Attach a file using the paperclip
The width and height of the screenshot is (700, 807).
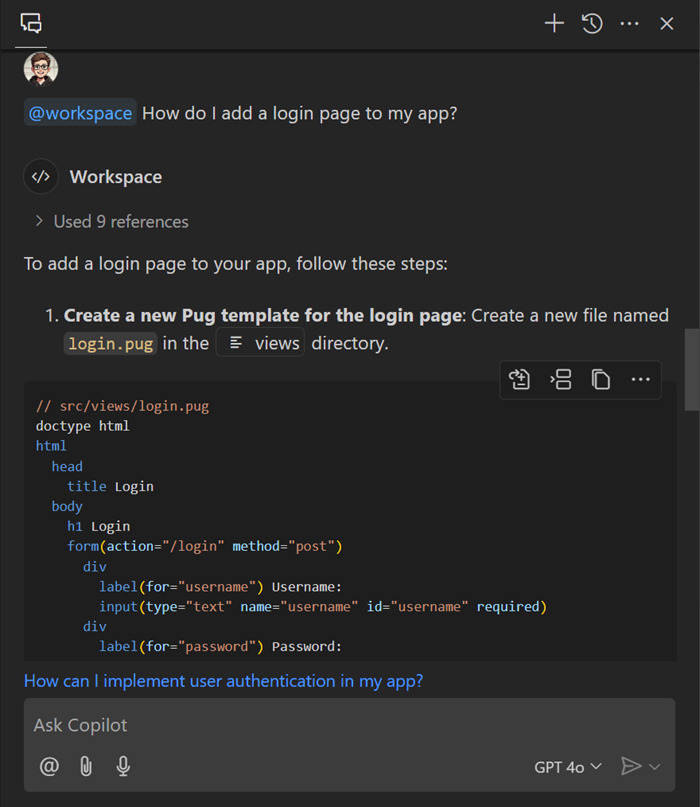pyautogui.click(x=86, y=766)
